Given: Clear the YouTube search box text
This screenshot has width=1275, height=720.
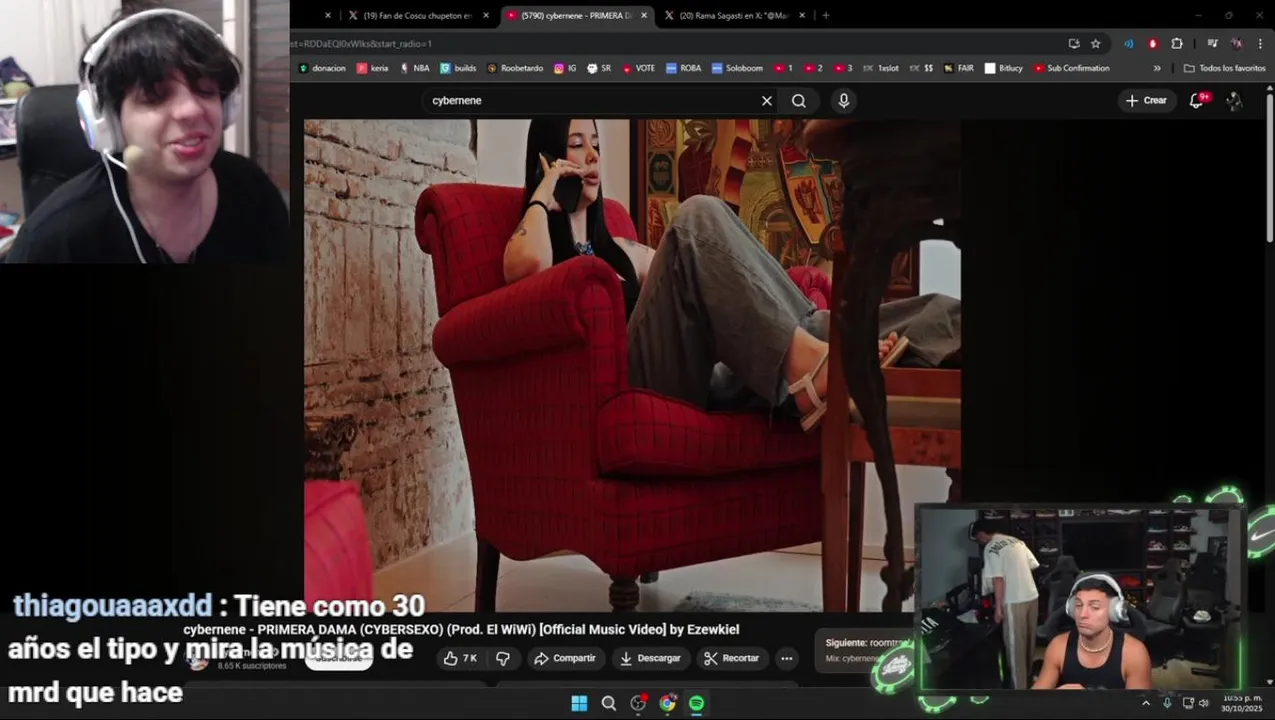Looking at the screenshot, I should pos(767,100).
